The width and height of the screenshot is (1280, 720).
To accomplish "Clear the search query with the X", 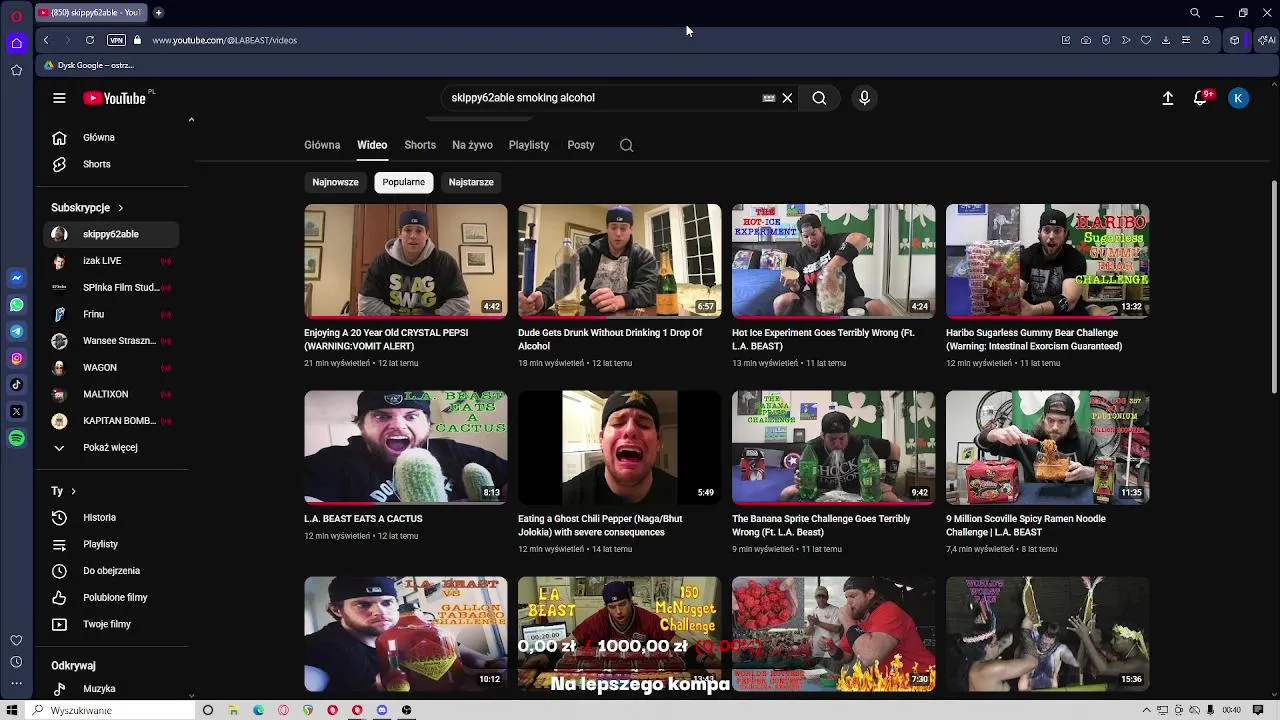I will [787, 98].
